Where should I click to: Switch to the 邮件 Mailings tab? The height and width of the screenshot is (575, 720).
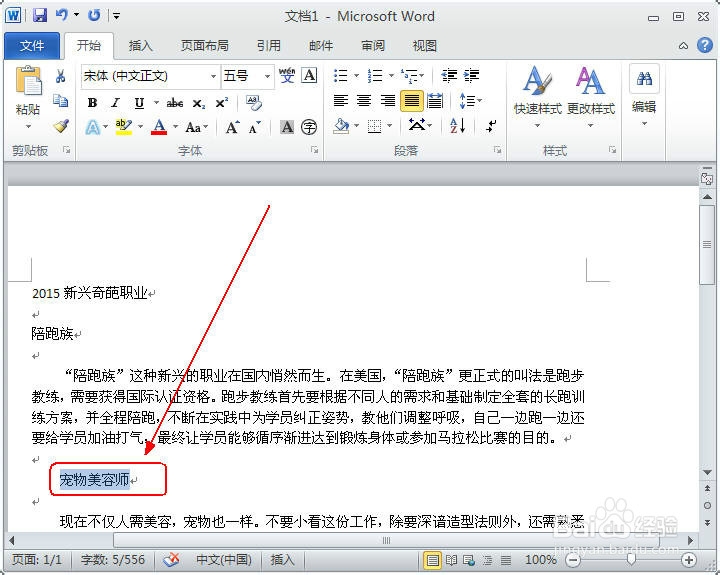(321, 46)
